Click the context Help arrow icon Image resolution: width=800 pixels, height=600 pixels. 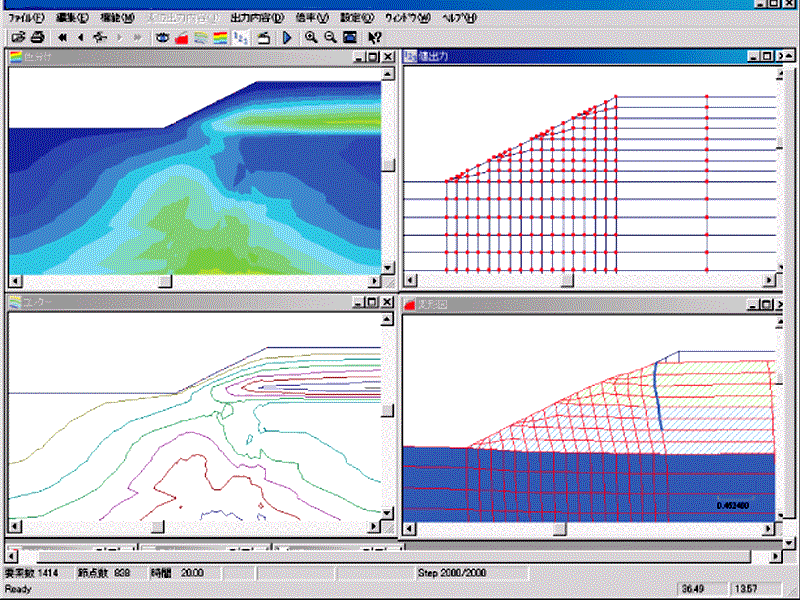pos(372,37)
